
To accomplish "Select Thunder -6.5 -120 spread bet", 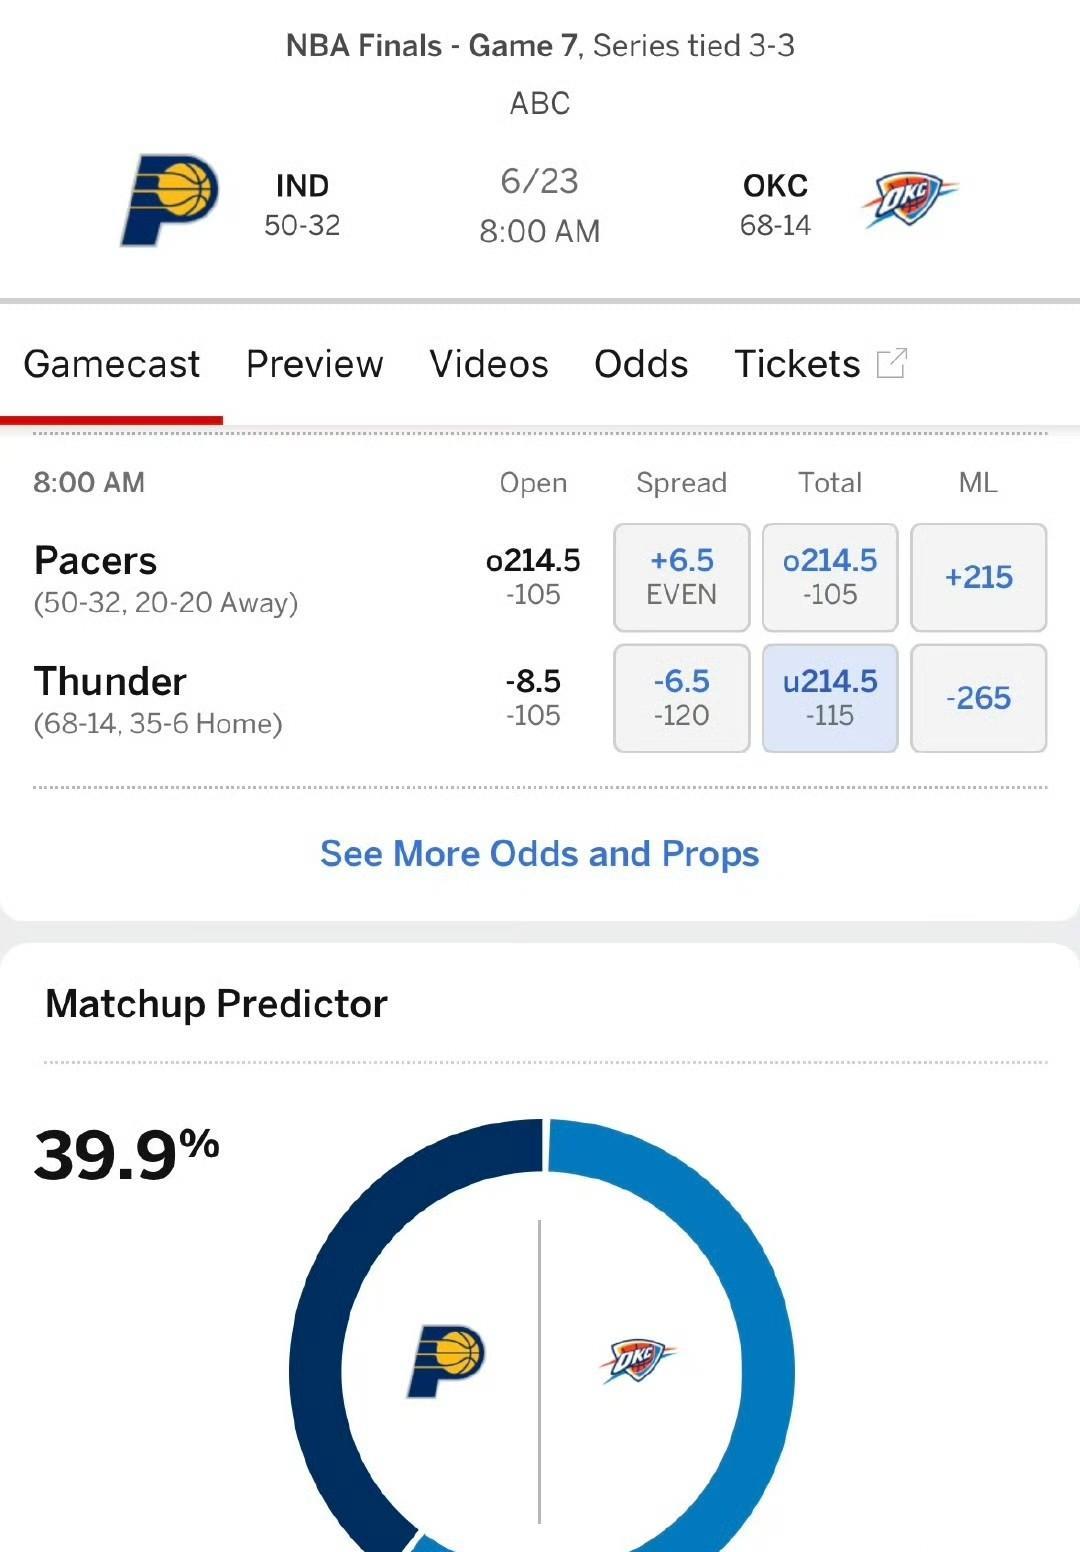I will [682, 698].
